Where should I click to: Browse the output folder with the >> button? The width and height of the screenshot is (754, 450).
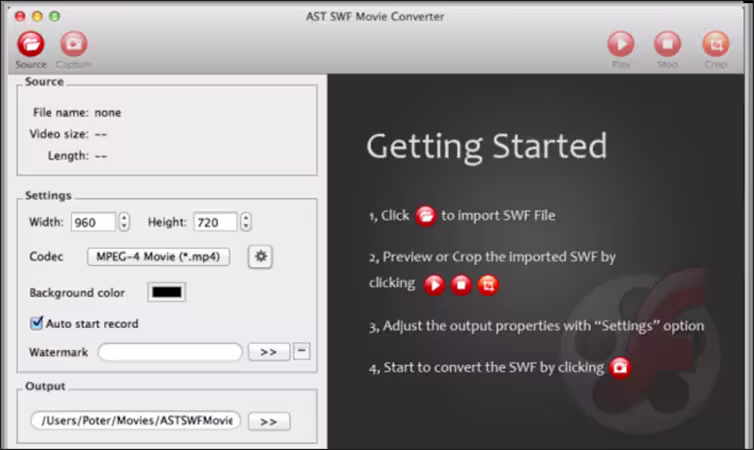point(269,422)
